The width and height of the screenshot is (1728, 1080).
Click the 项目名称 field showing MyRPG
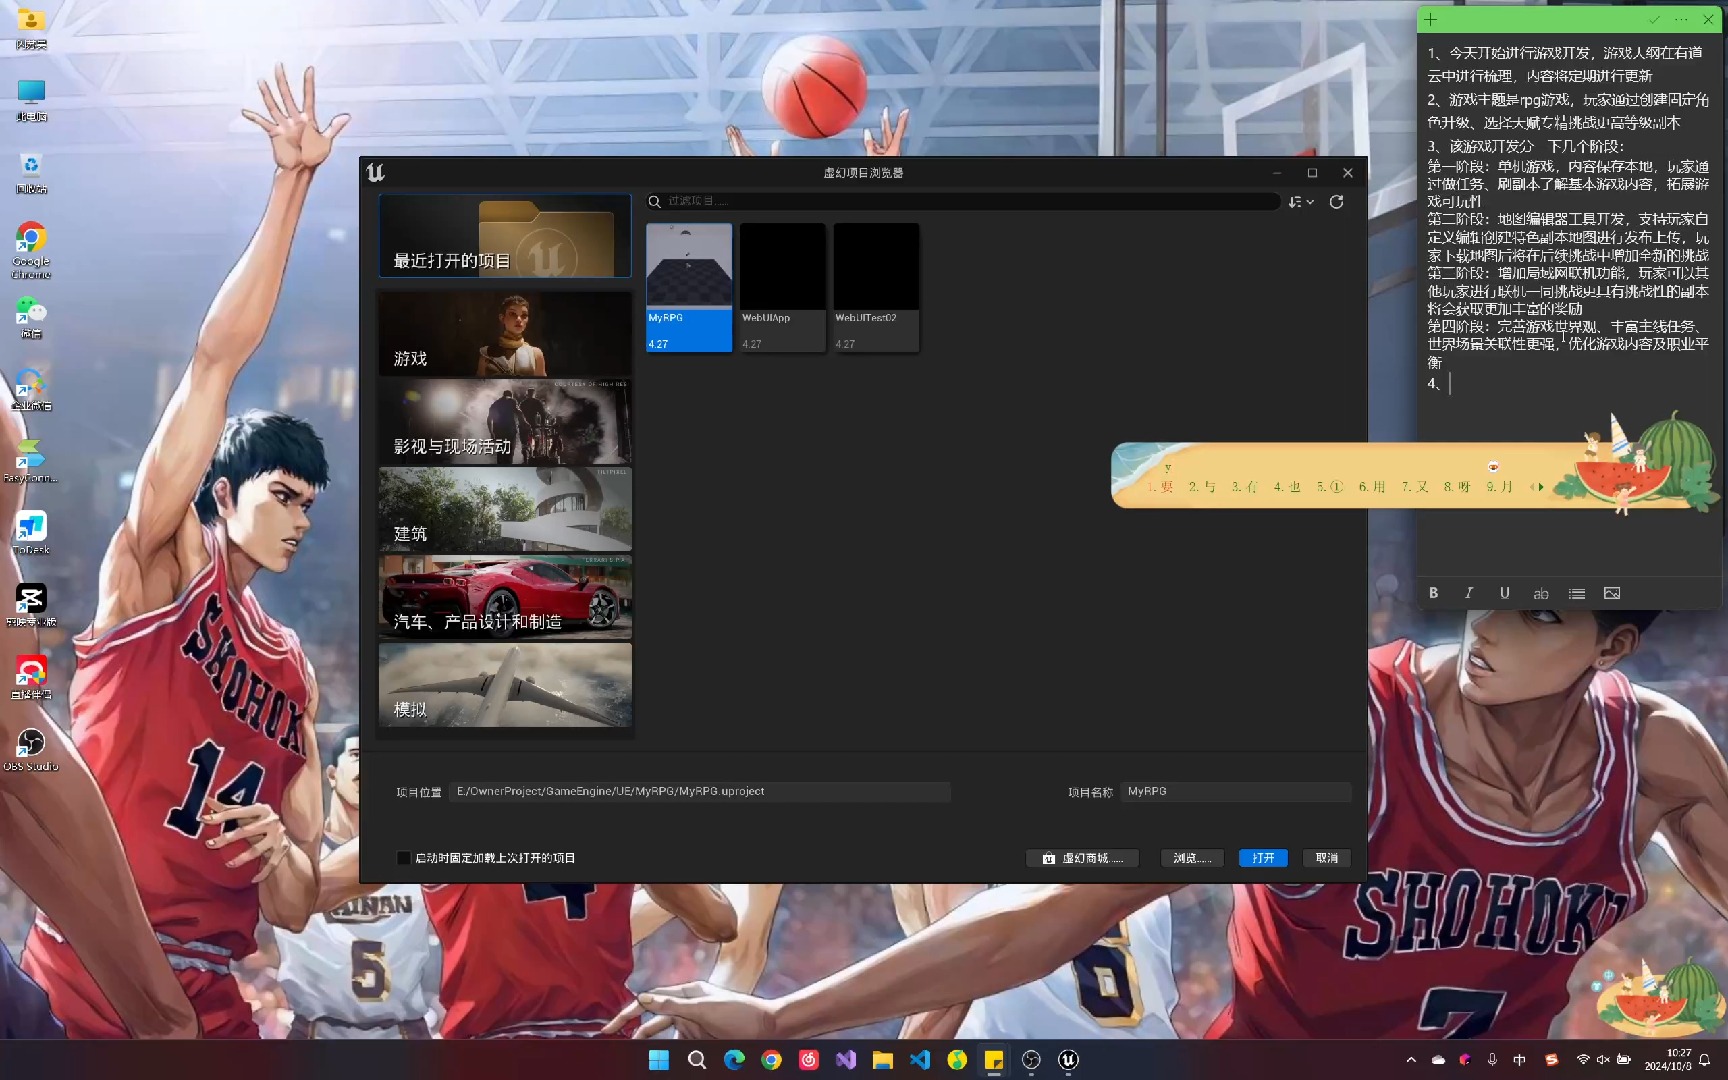click(1235, 792)
